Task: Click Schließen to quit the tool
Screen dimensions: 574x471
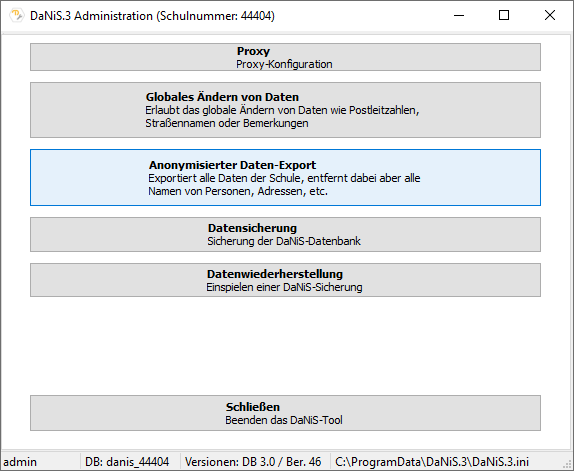Action: point(285,413)
